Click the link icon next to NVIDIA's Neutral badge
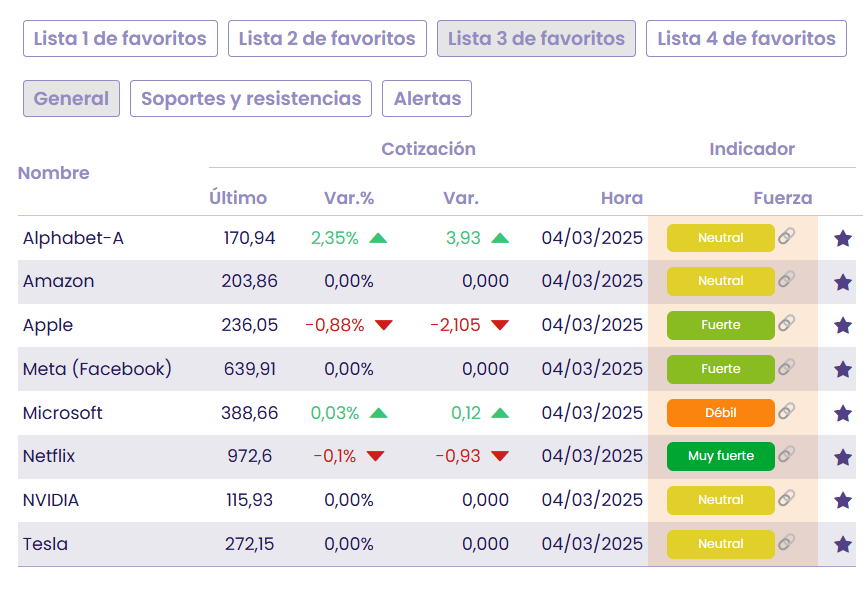 point(787,499)
